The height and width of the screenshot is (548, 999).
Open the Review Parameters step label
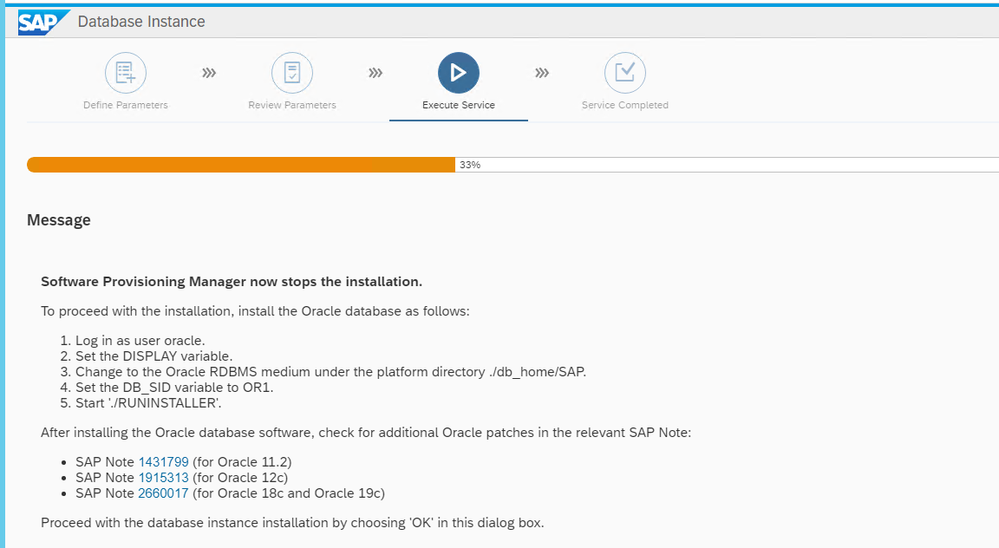(x=292, y=105)
